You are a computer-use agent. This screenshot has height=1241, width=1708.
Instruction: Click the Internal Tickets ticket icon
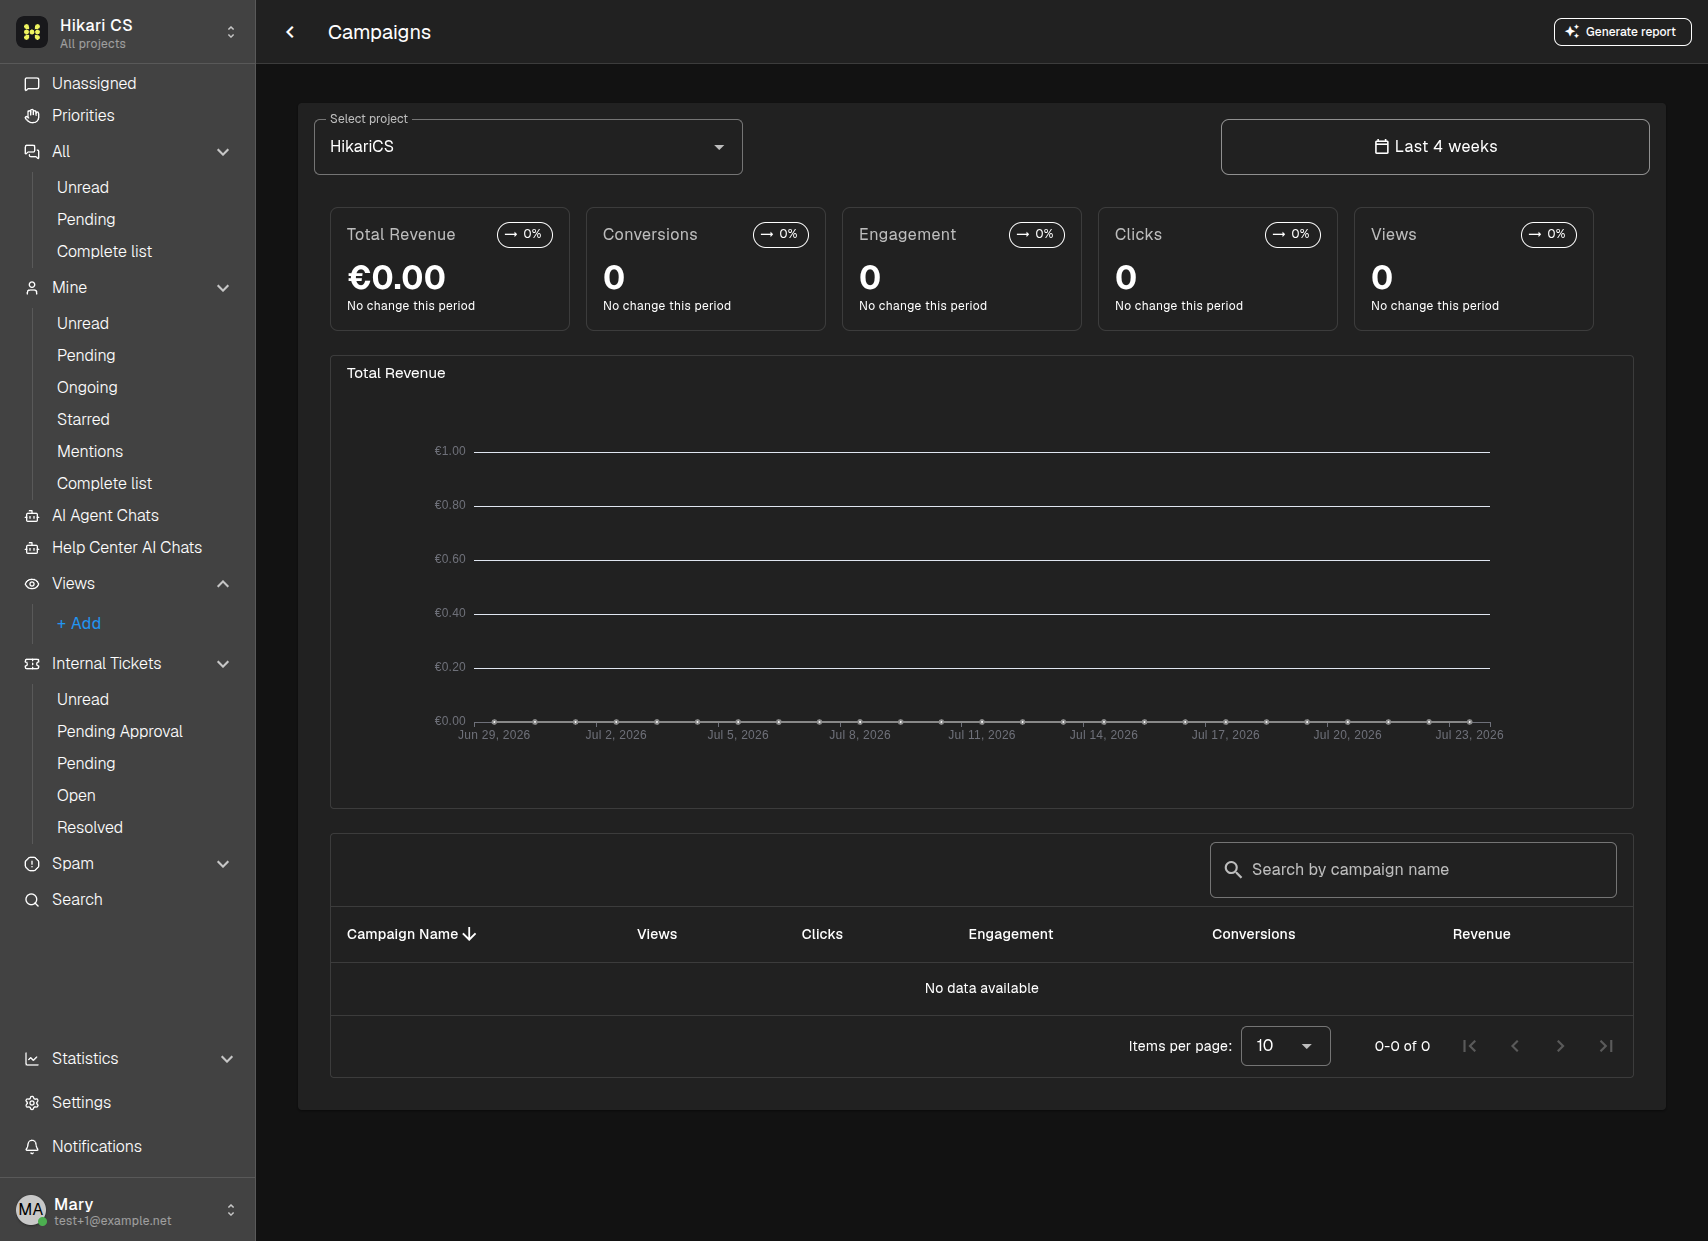32,664
